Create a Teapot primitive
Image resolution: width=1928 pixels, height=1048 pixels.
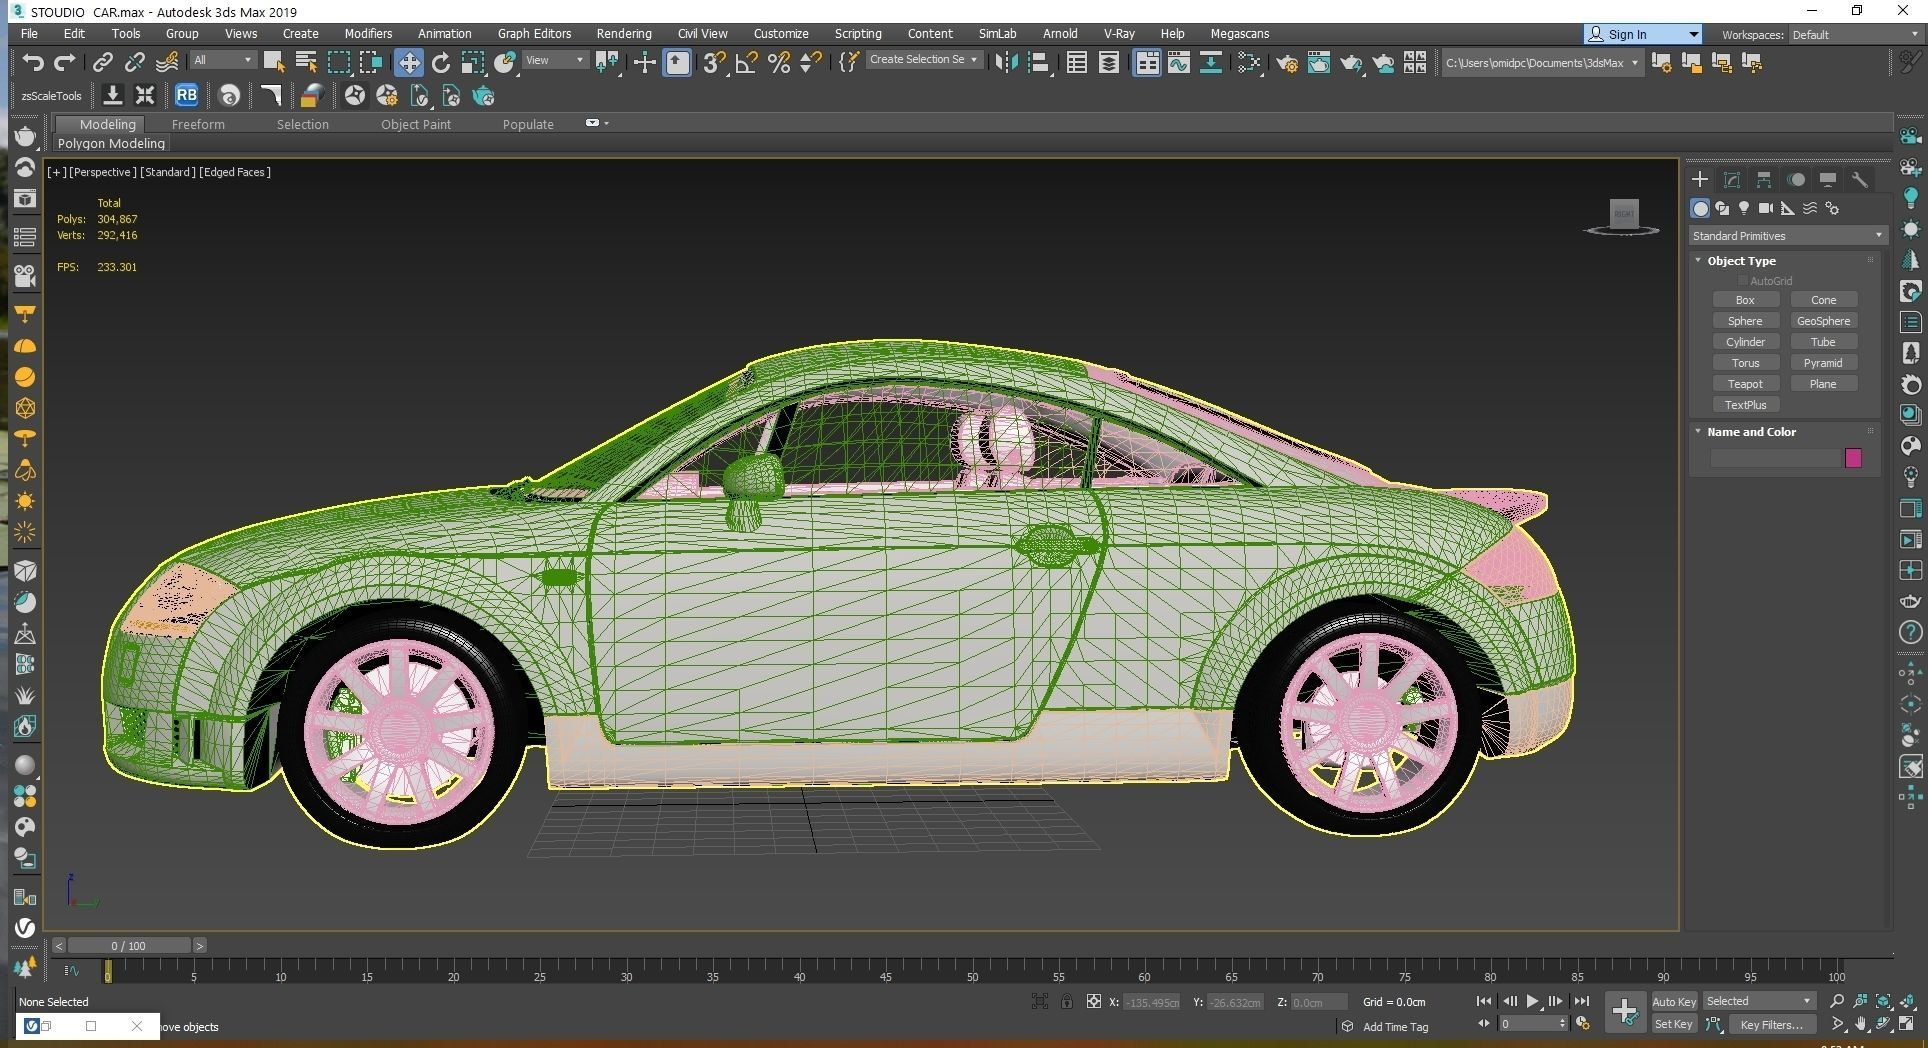(x=1745, y=384)
